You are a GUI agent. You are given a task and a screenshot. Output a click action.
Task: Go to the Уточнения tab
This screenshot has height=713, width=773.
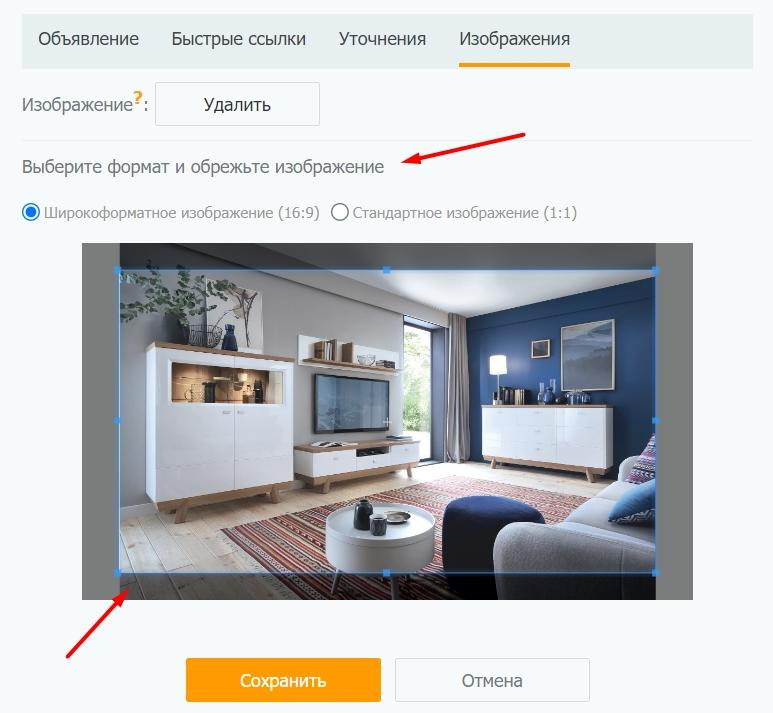(383, 39)
